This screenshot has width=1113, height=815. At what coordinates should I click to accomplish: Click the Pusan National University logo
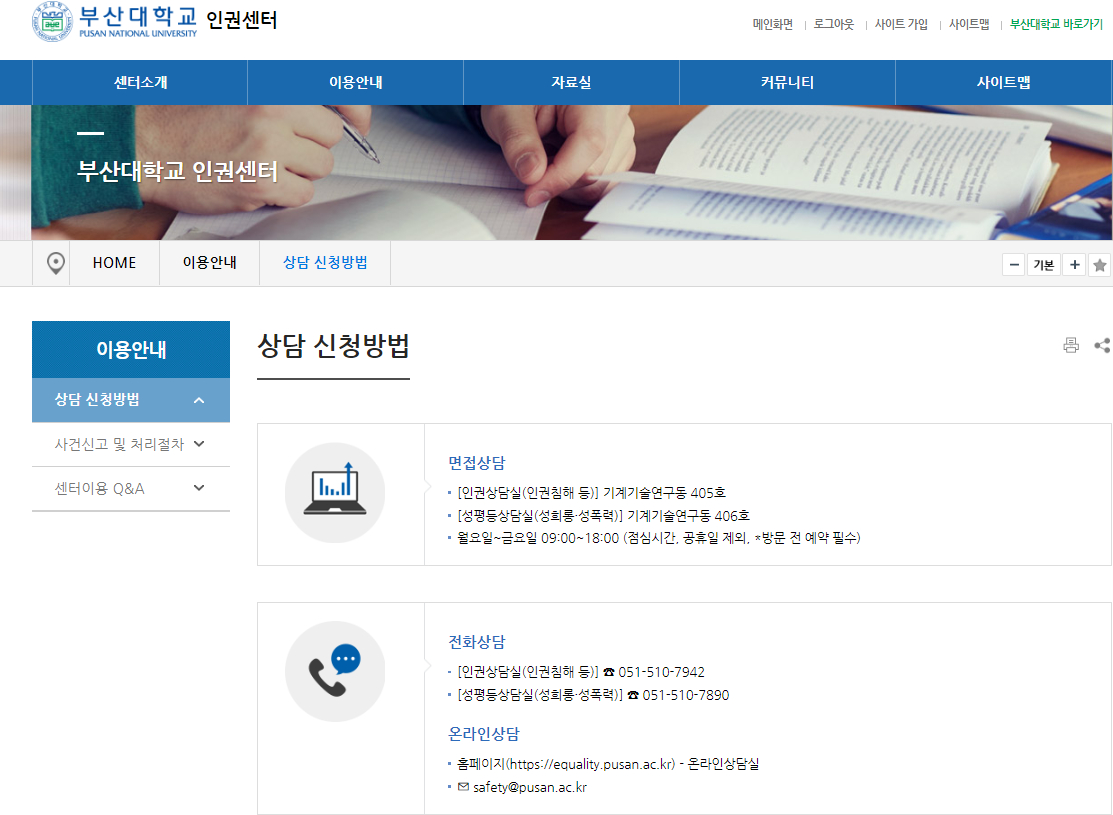tap(115, 22)
